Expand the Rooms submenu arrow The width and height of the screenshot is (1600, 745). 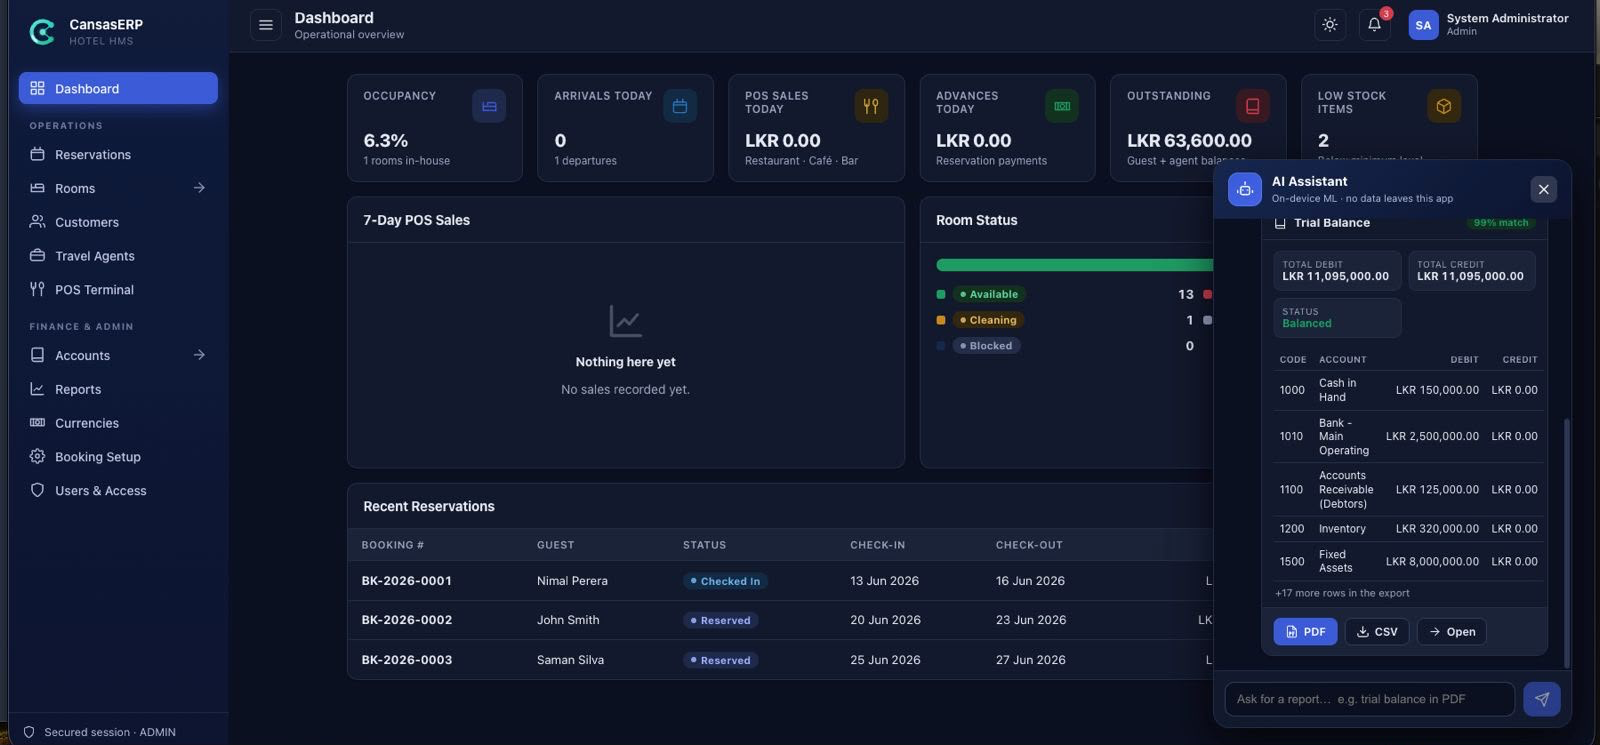point(199,188)
